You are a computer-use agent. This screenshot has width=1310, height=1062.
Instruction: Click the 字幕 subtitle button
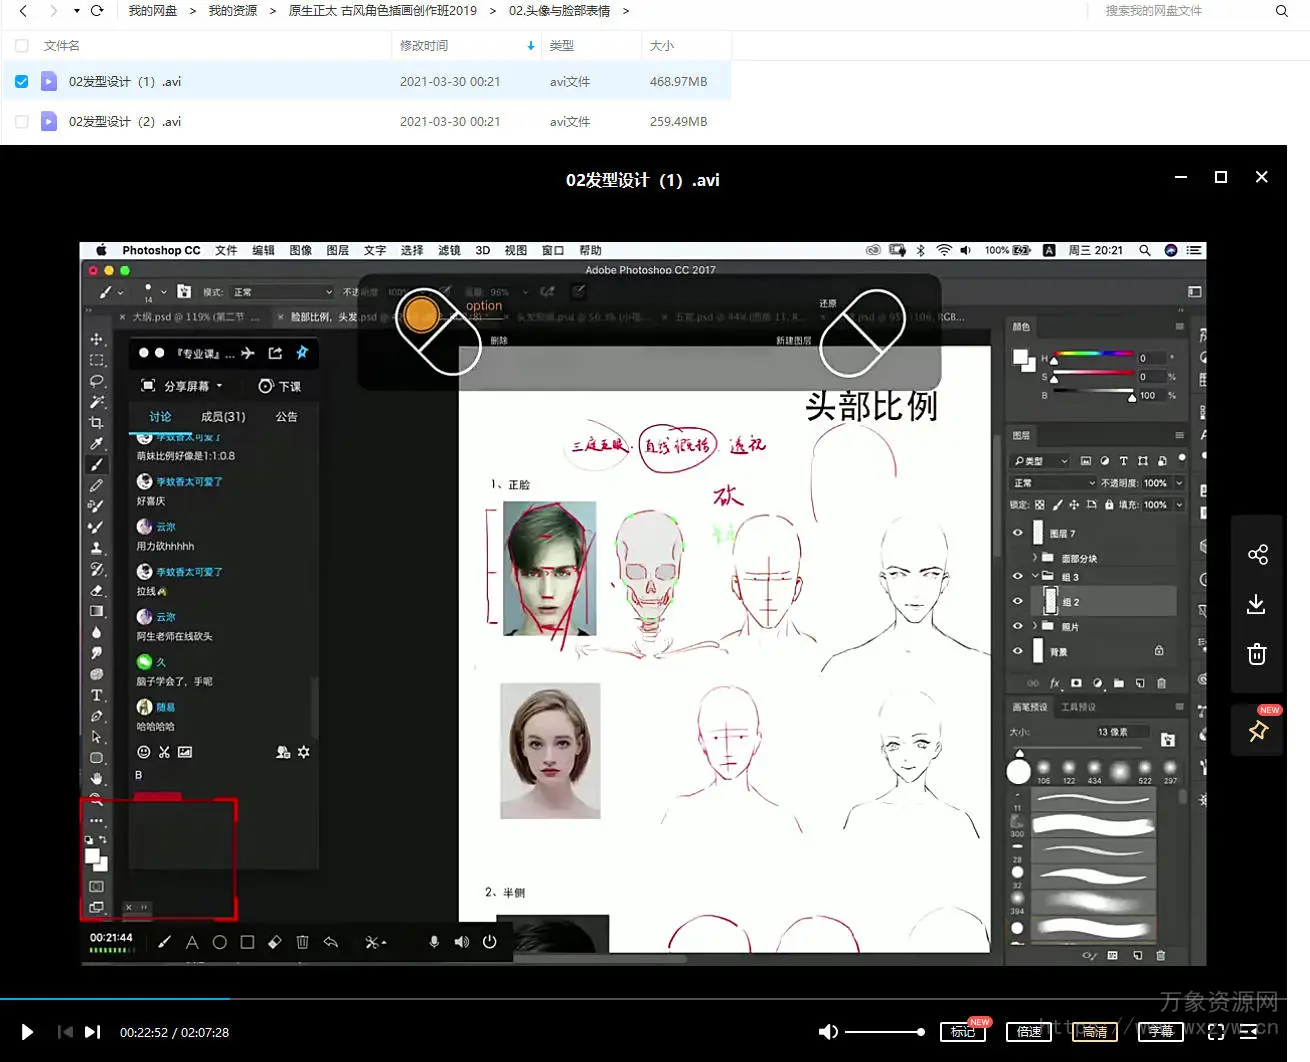[x=1160, y=1031]
